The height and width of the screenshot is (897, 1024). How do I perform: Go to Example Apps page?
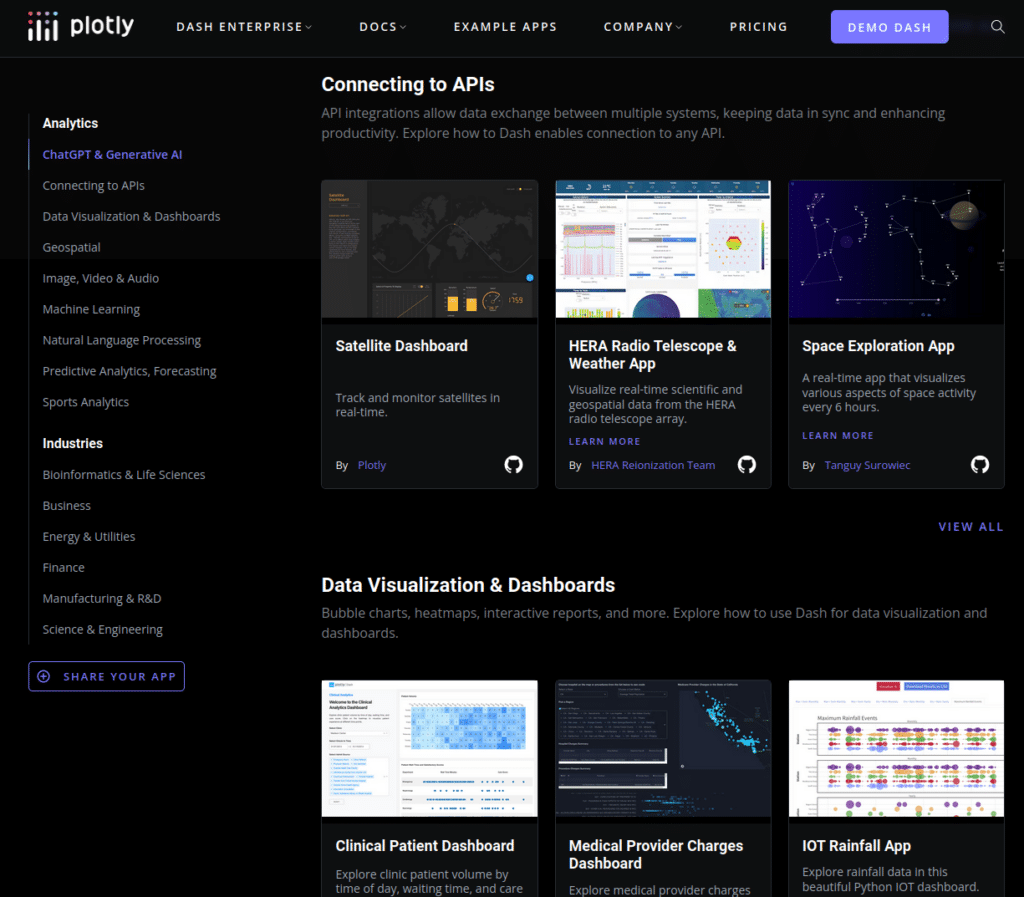[x=505, y=27]
